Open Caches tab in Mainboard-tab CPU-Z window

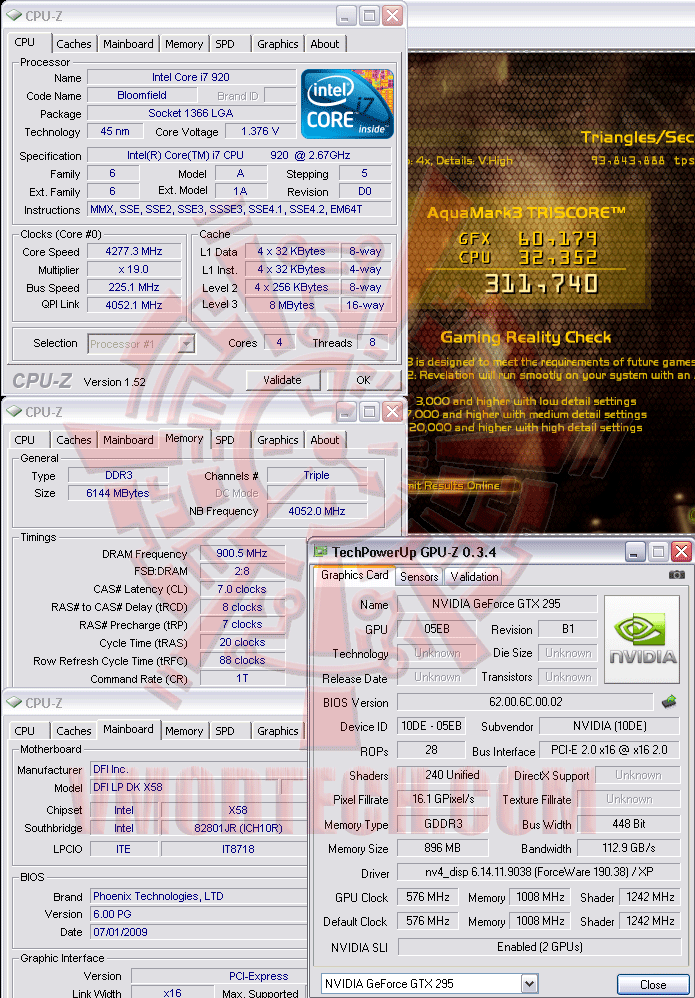point(74,731)
